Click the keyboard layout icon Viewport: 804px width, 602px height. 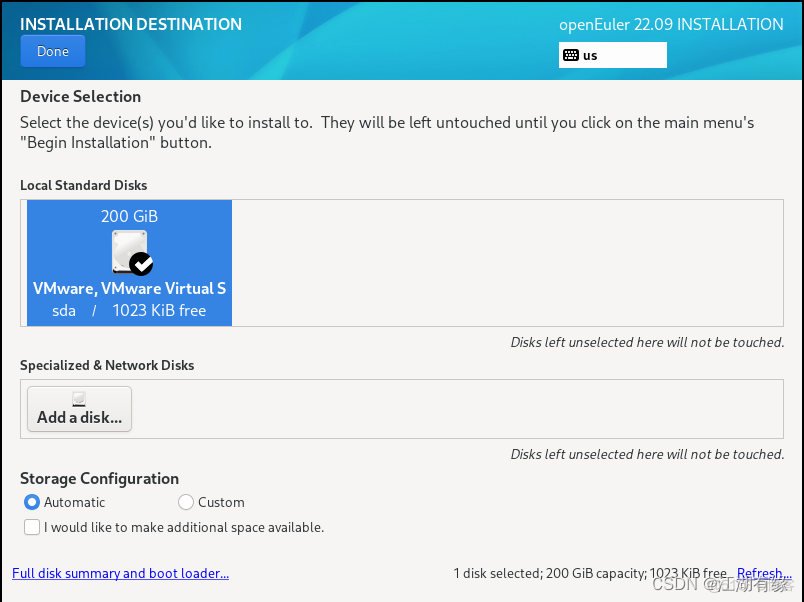[571, 55]
